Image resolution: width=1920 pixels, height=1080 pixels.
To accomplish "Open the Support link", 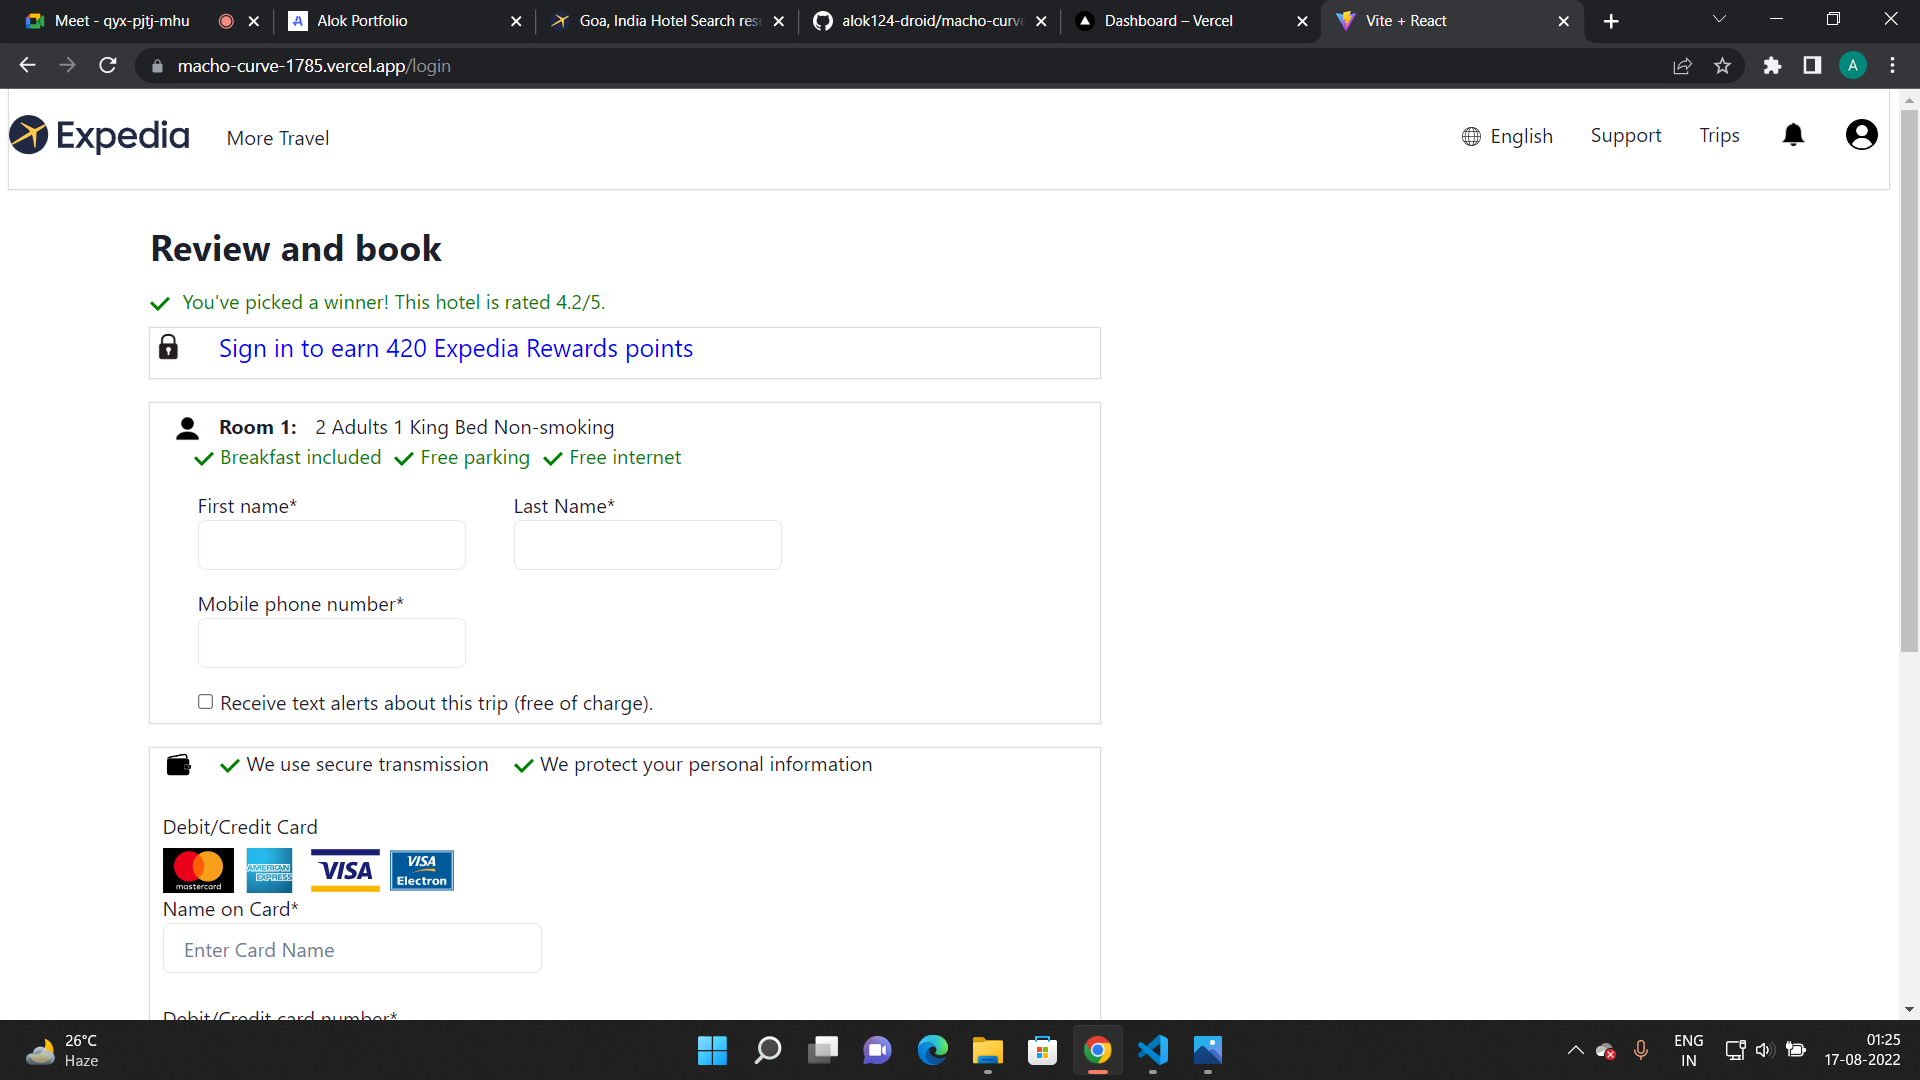I will pos(1625,136).
